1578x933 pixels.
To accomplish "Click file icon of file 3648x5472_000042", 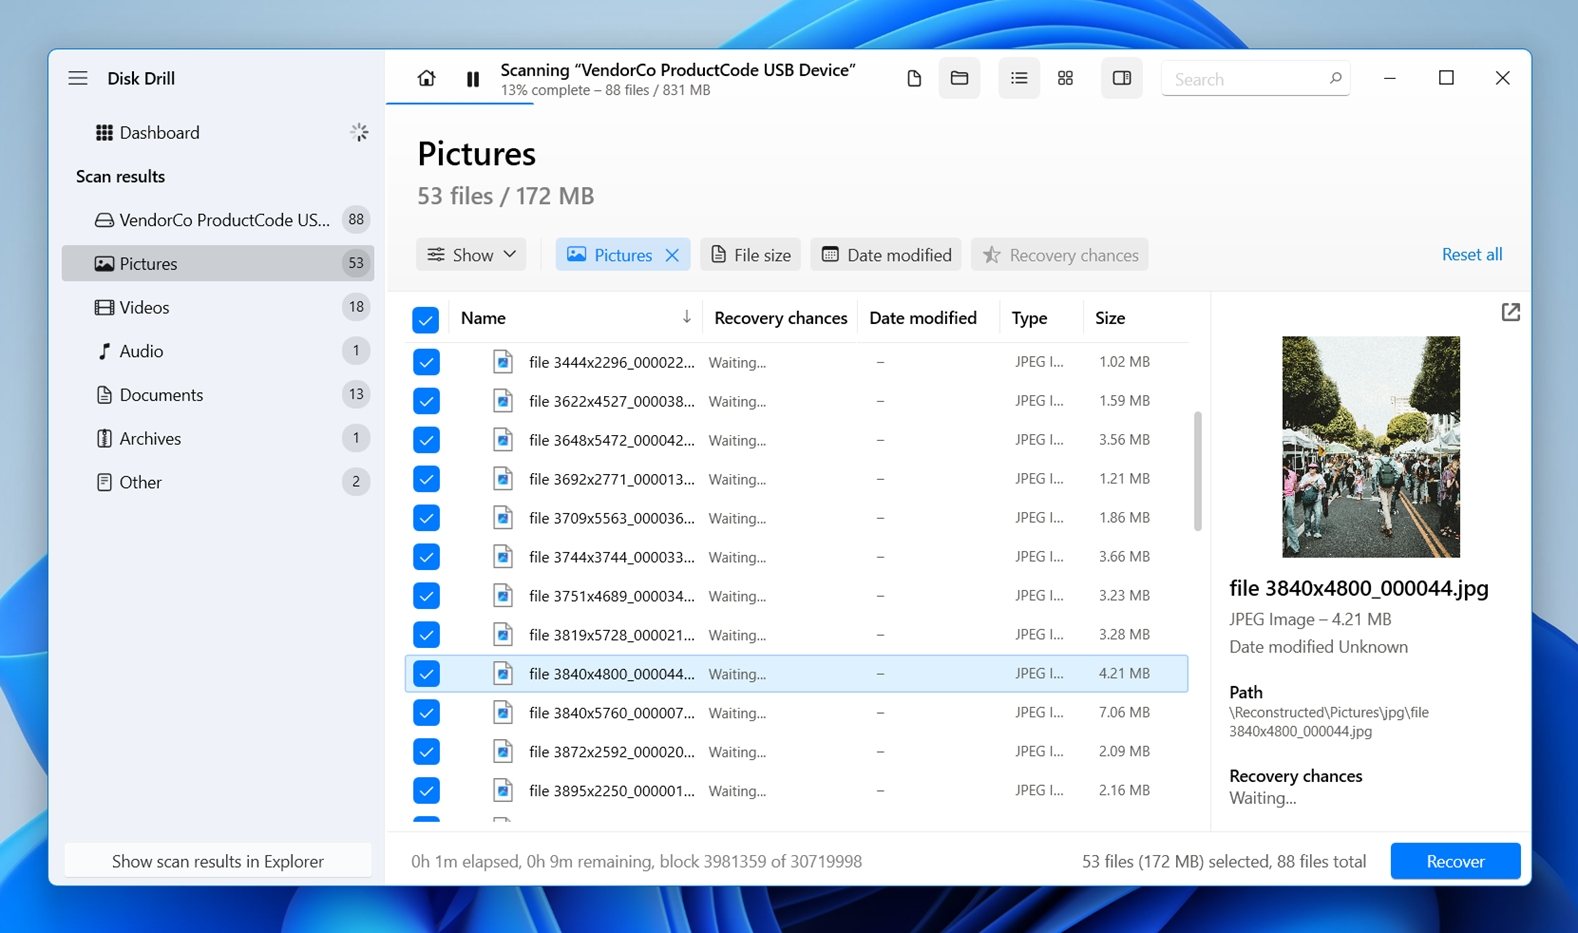I will tap(503, 440).
